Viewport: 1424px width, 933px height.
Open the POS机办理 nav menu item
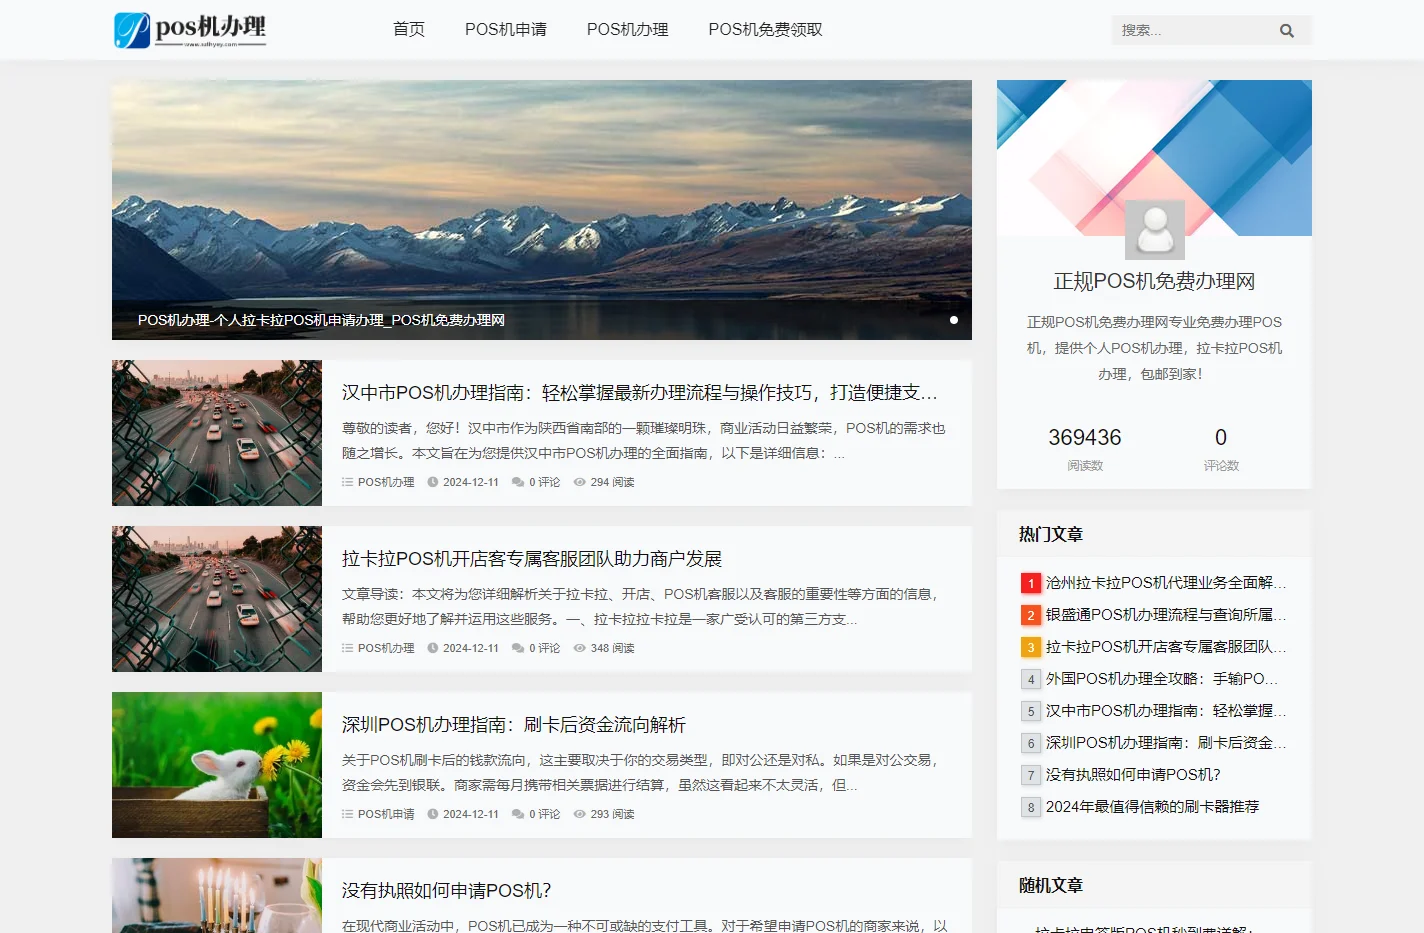pos(628,30)
